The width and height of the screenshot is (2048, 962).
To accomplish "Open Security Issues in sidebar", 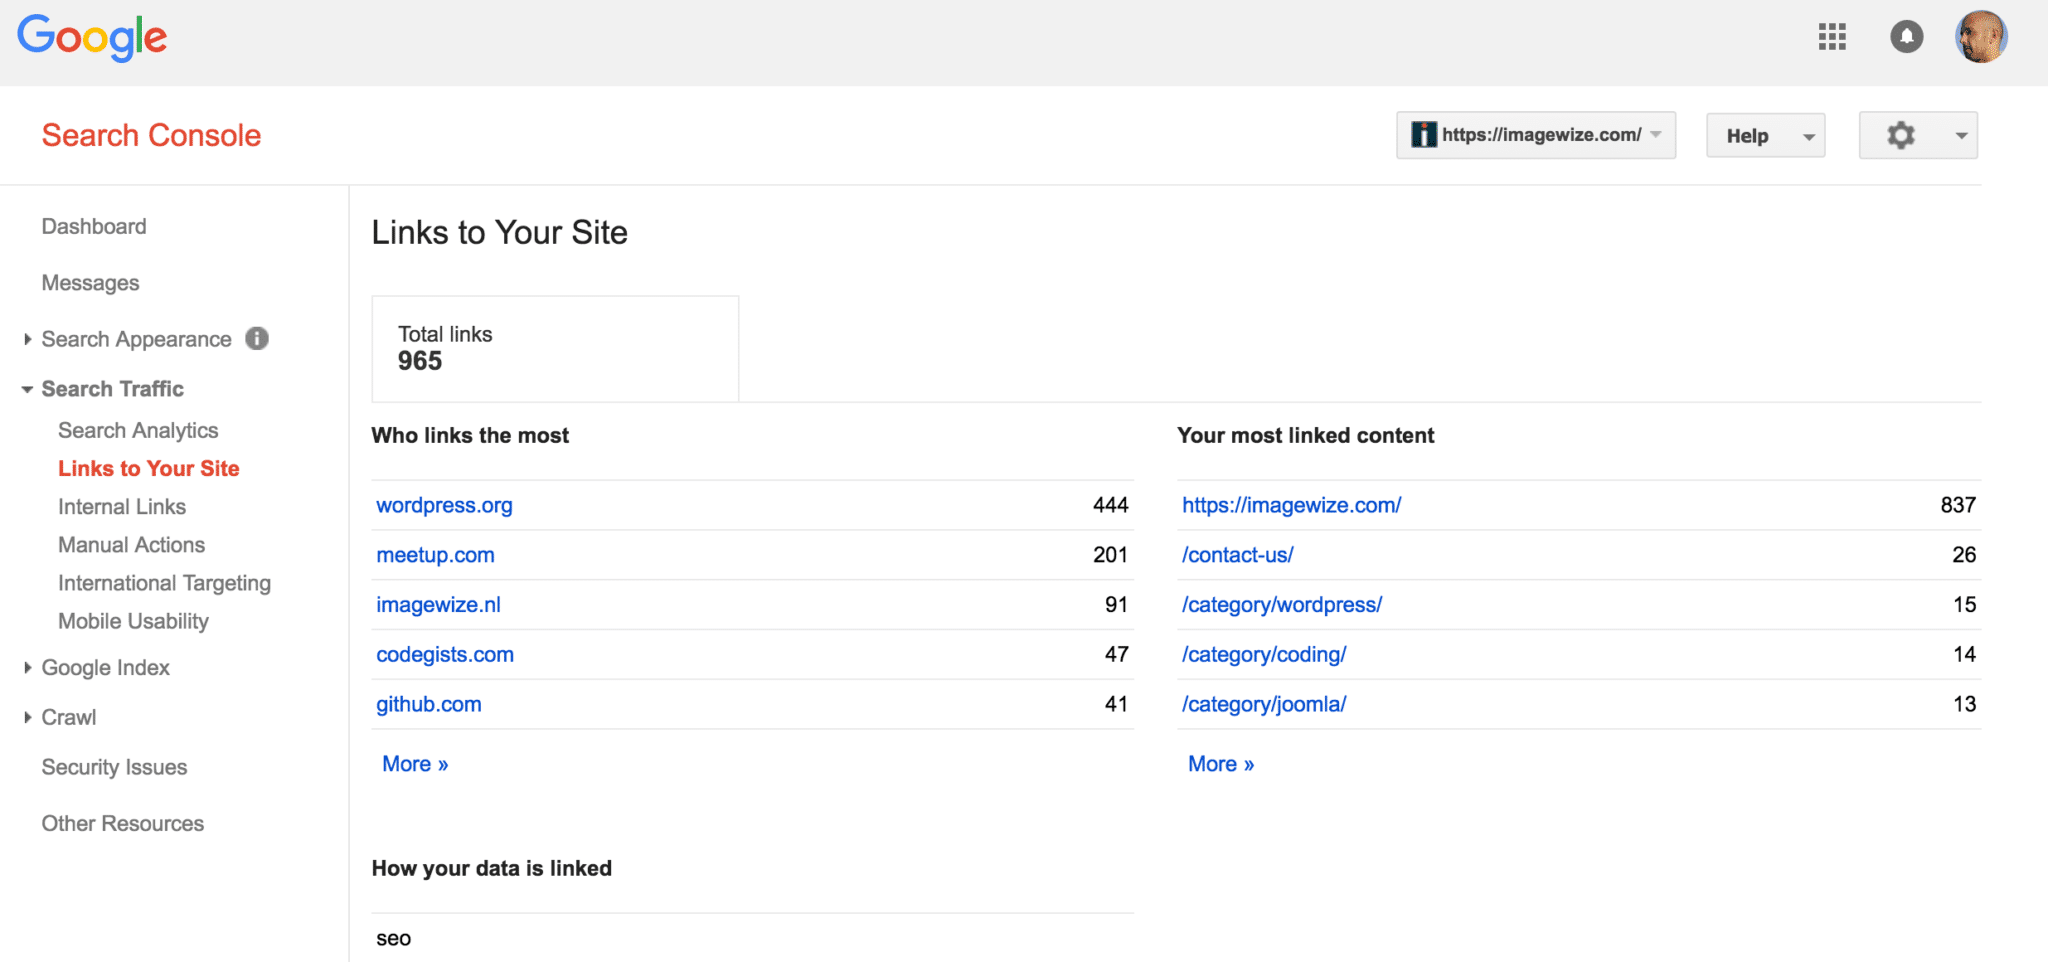I will 114,767.
